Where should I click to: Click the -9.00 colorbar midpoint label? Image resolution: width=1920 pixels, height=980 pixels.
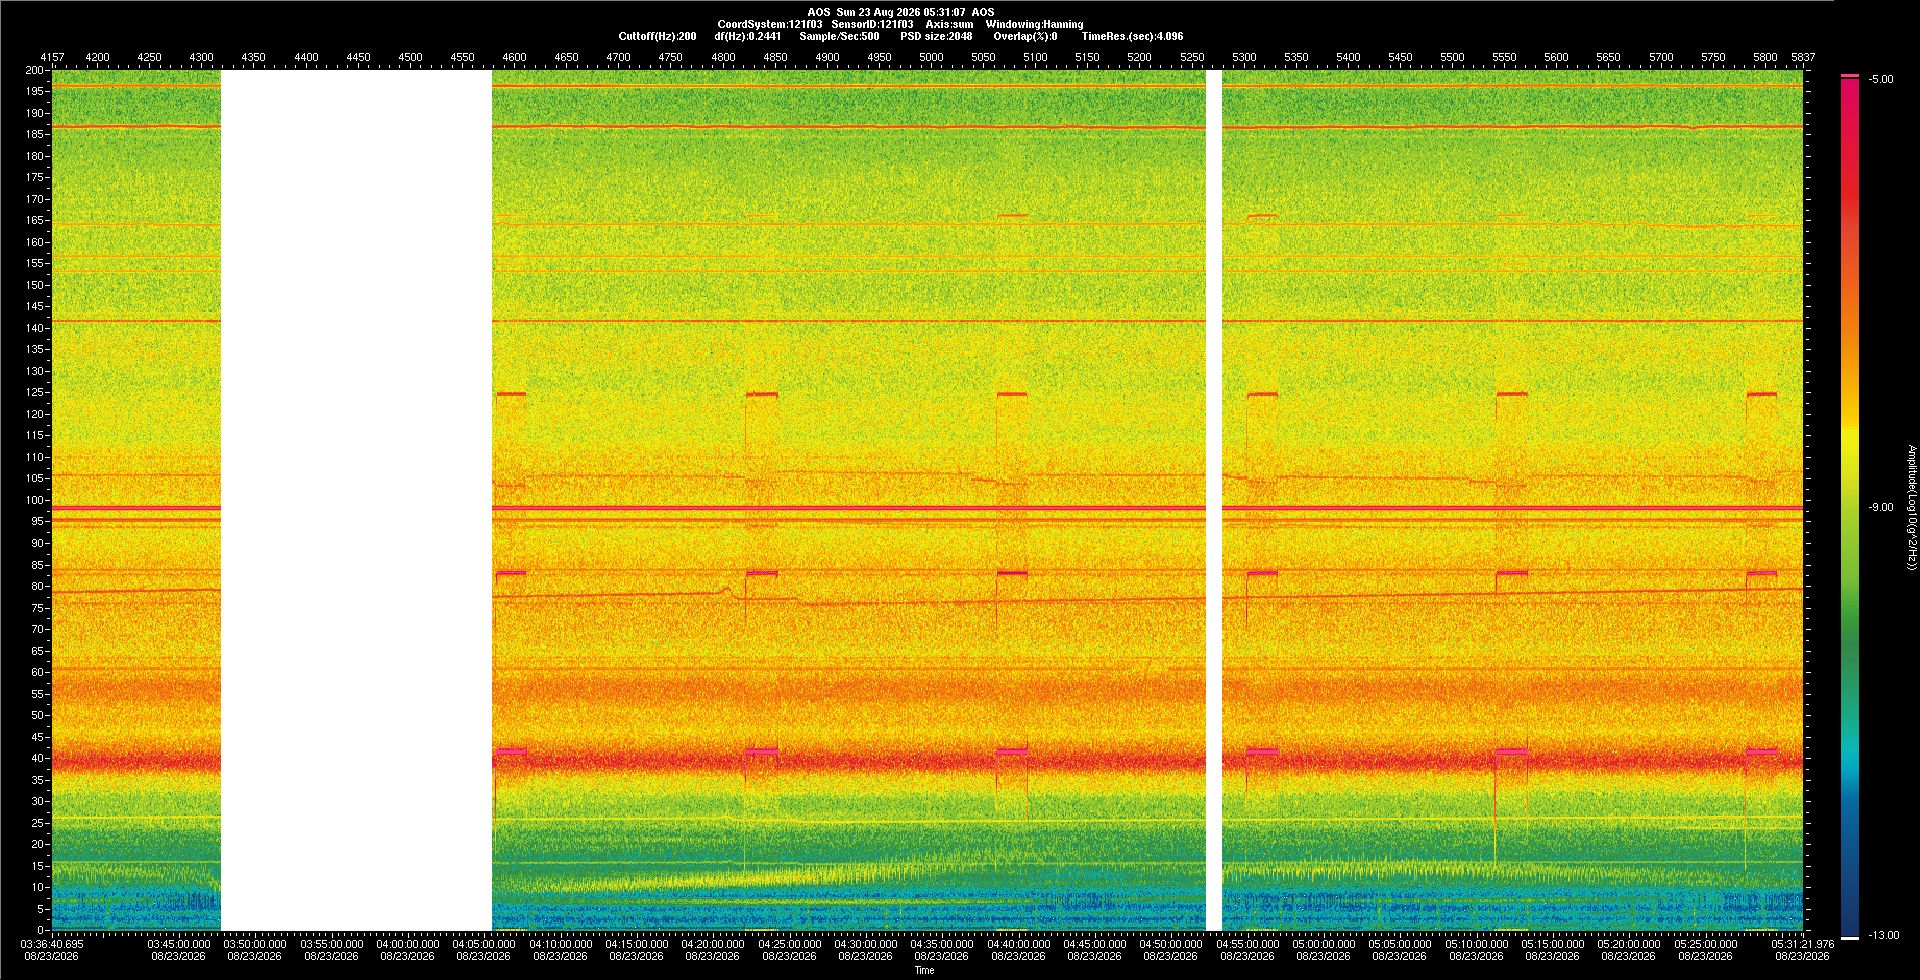[x=1881, y=507]
